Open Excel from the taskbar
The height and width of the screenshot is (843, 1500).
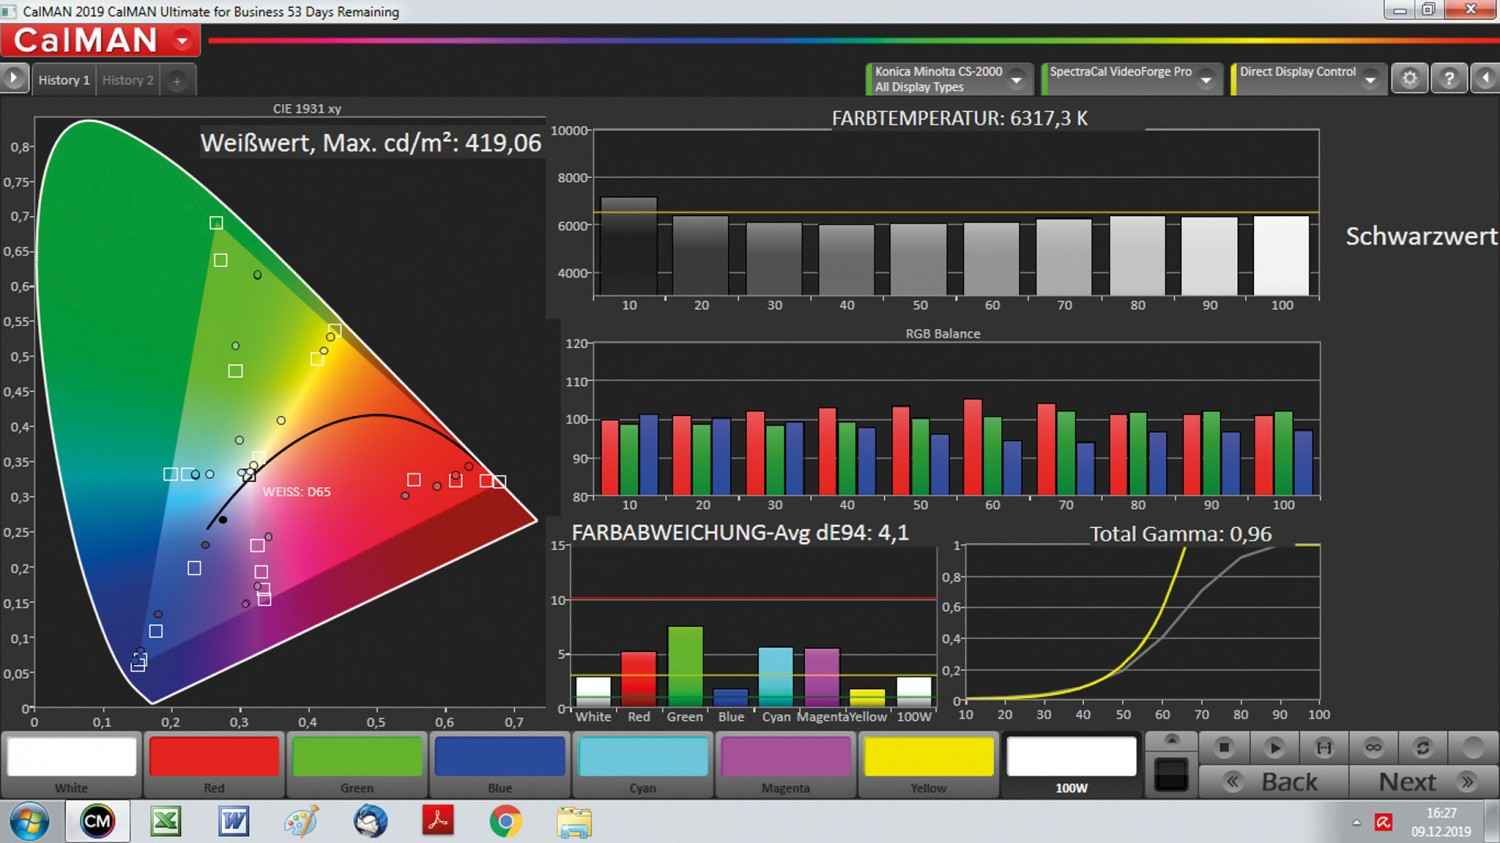click(166, 822)
